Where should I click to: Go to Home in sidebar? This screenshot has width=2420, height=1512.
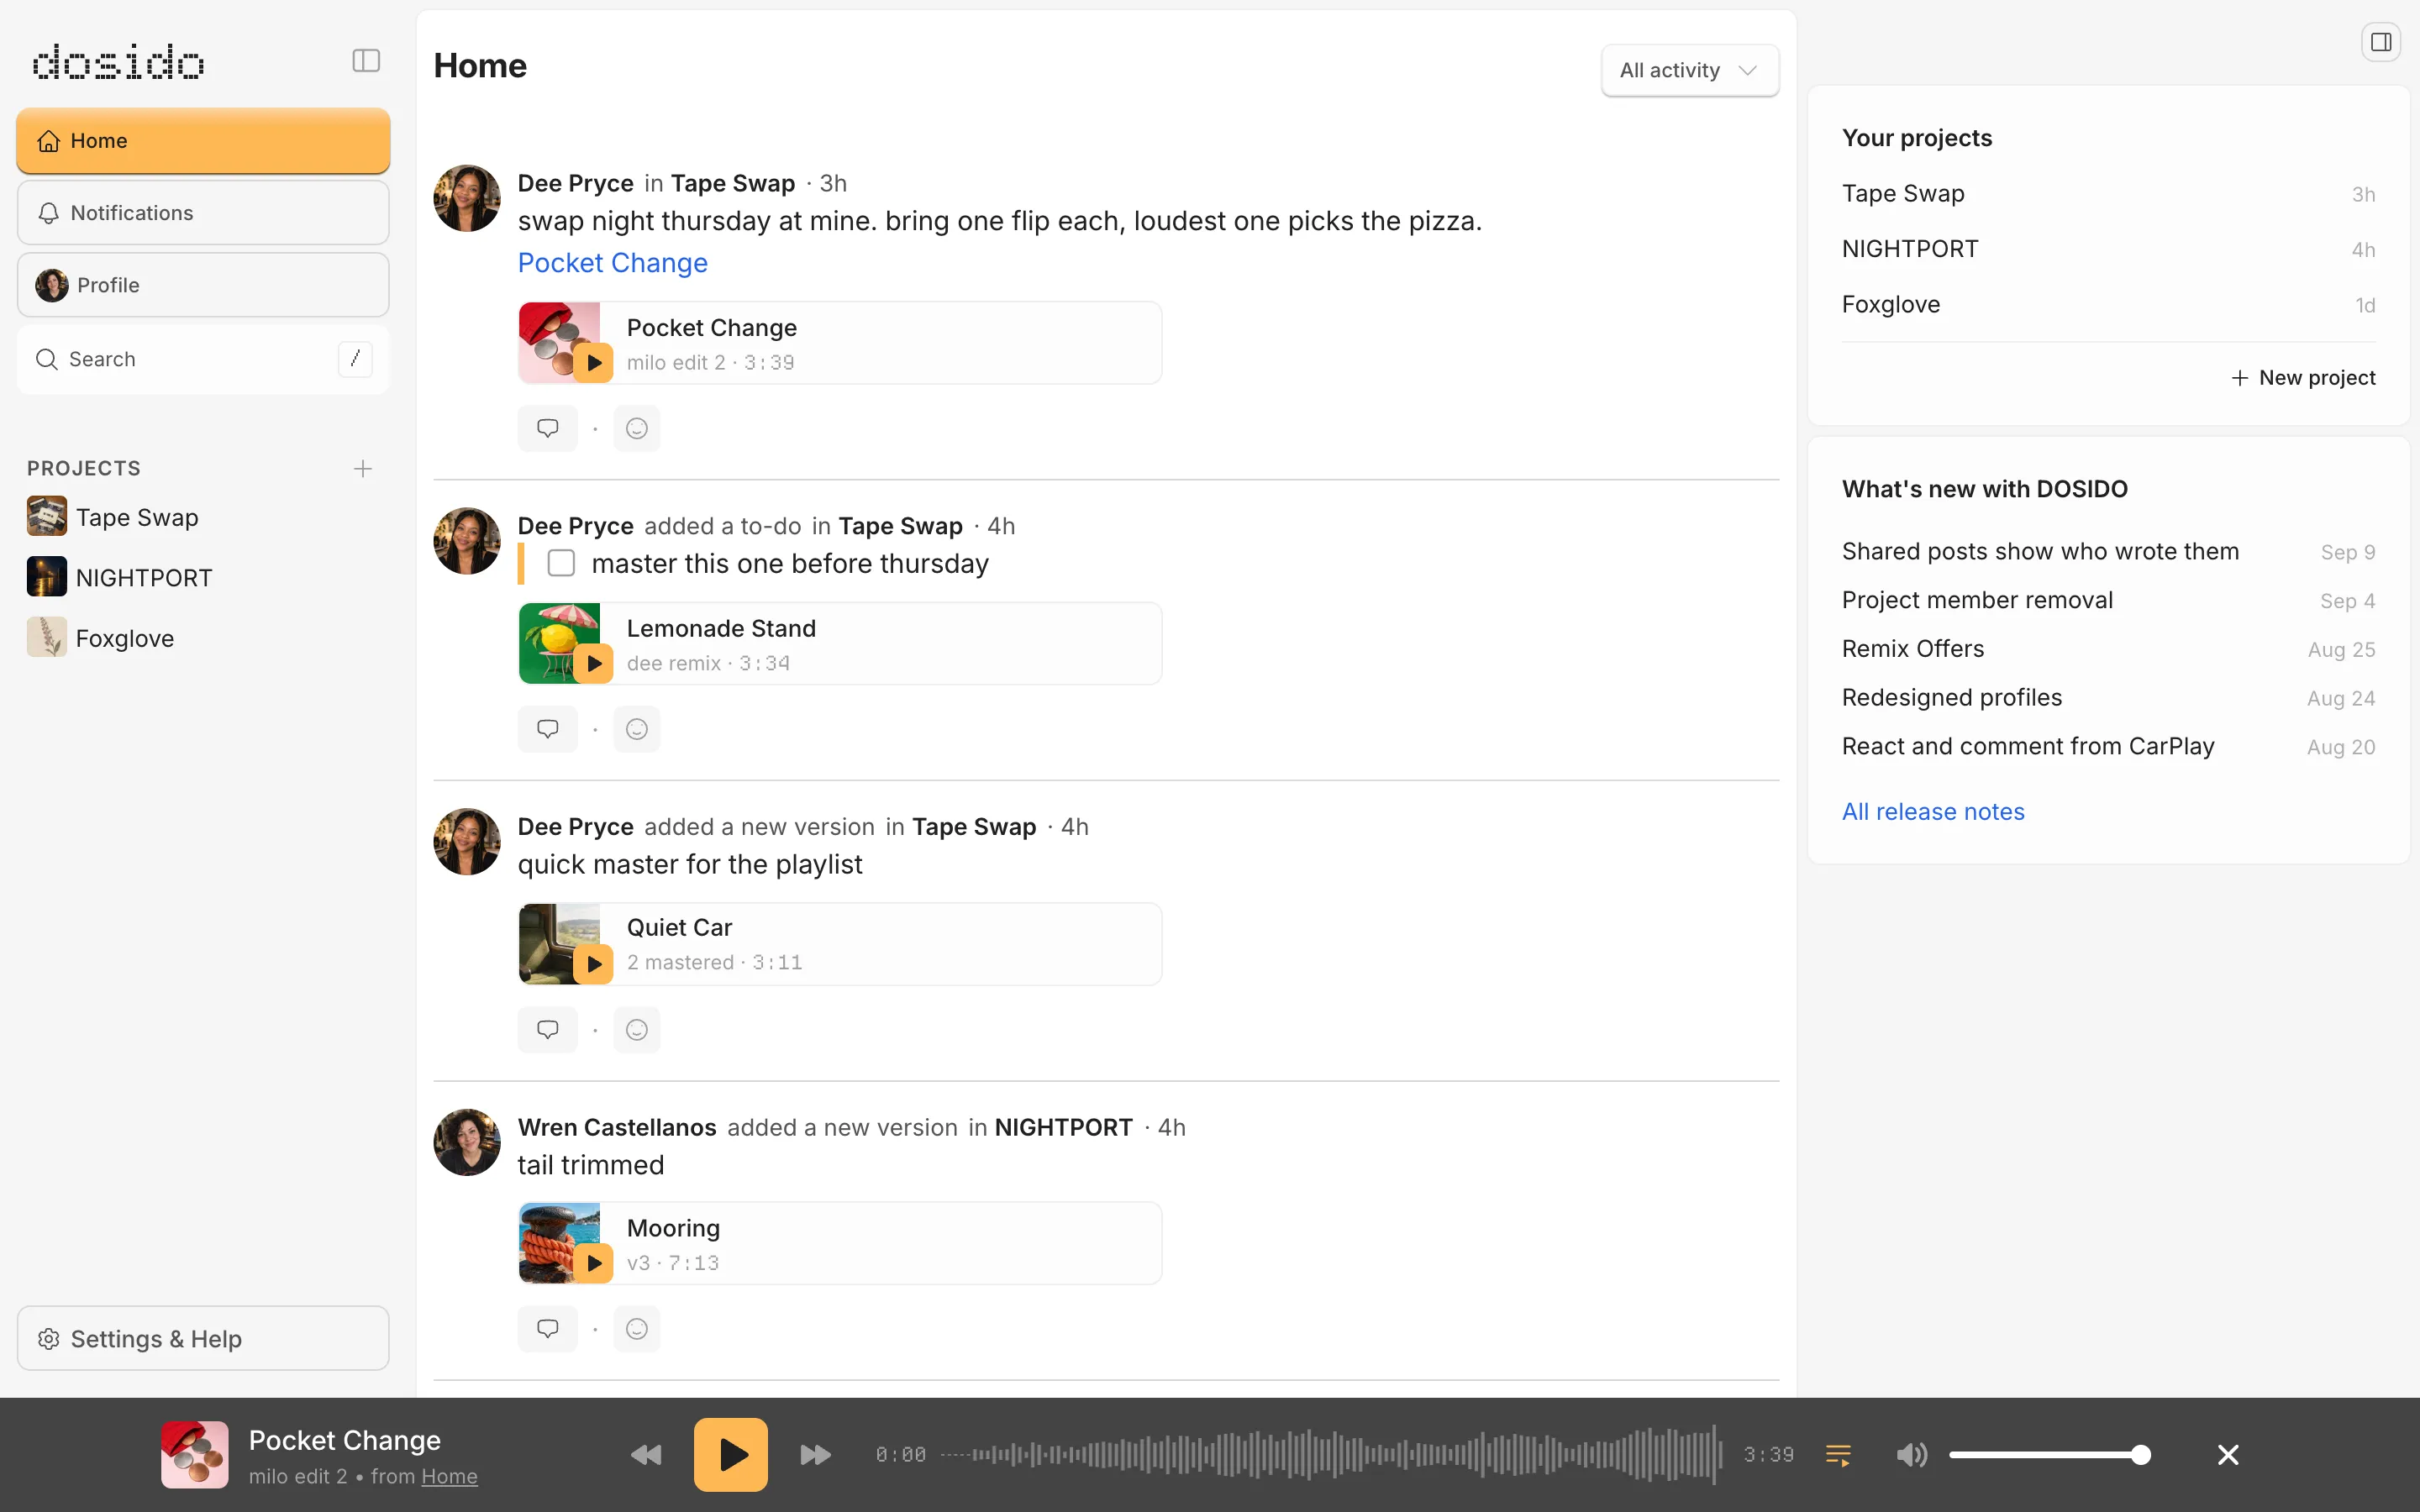click(203, 141)
